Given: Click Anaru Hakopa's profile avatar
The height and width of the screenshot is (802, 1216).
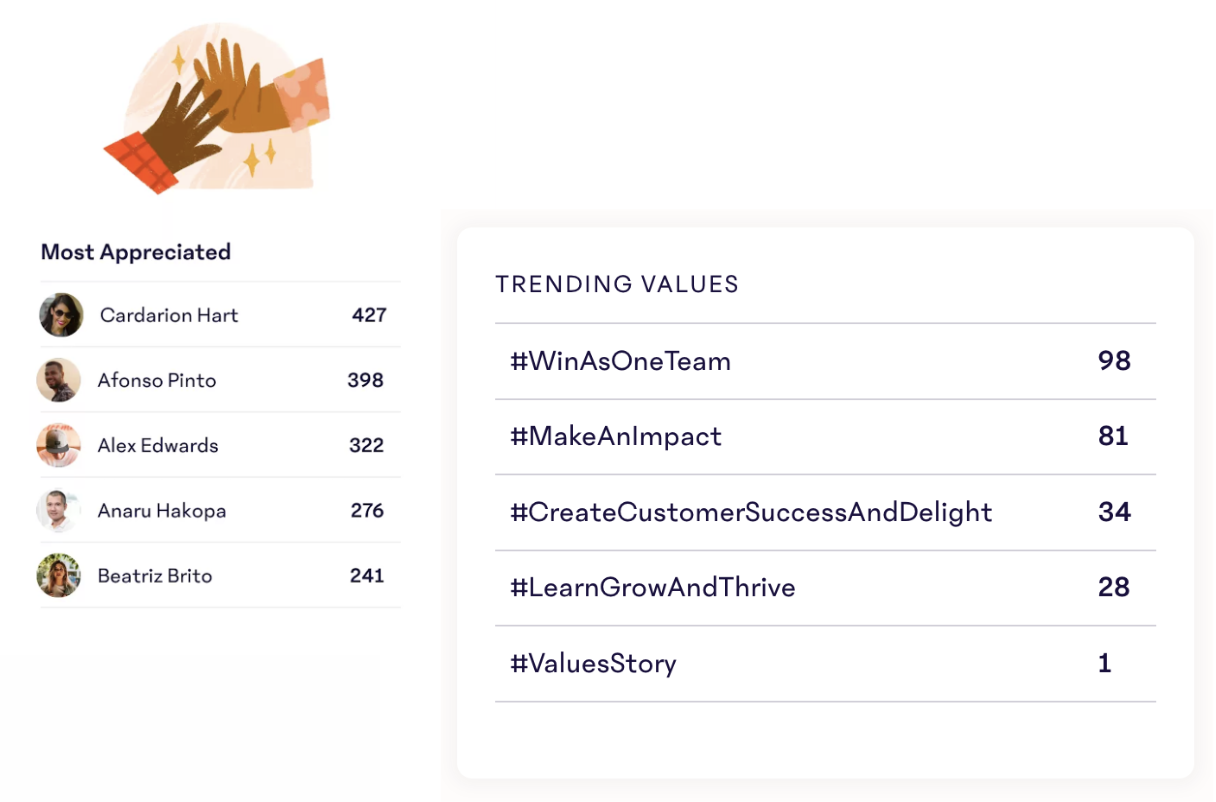Looking at the screenshot, I should coord(59,510).
